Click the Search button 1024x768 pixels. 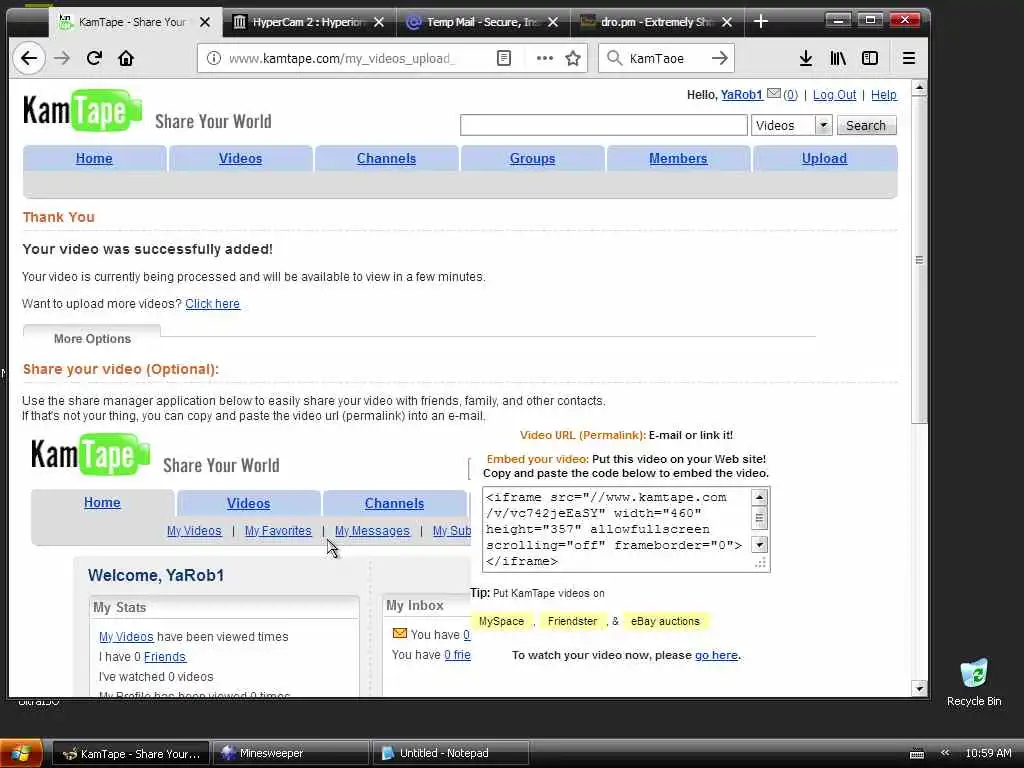point(866,125)
